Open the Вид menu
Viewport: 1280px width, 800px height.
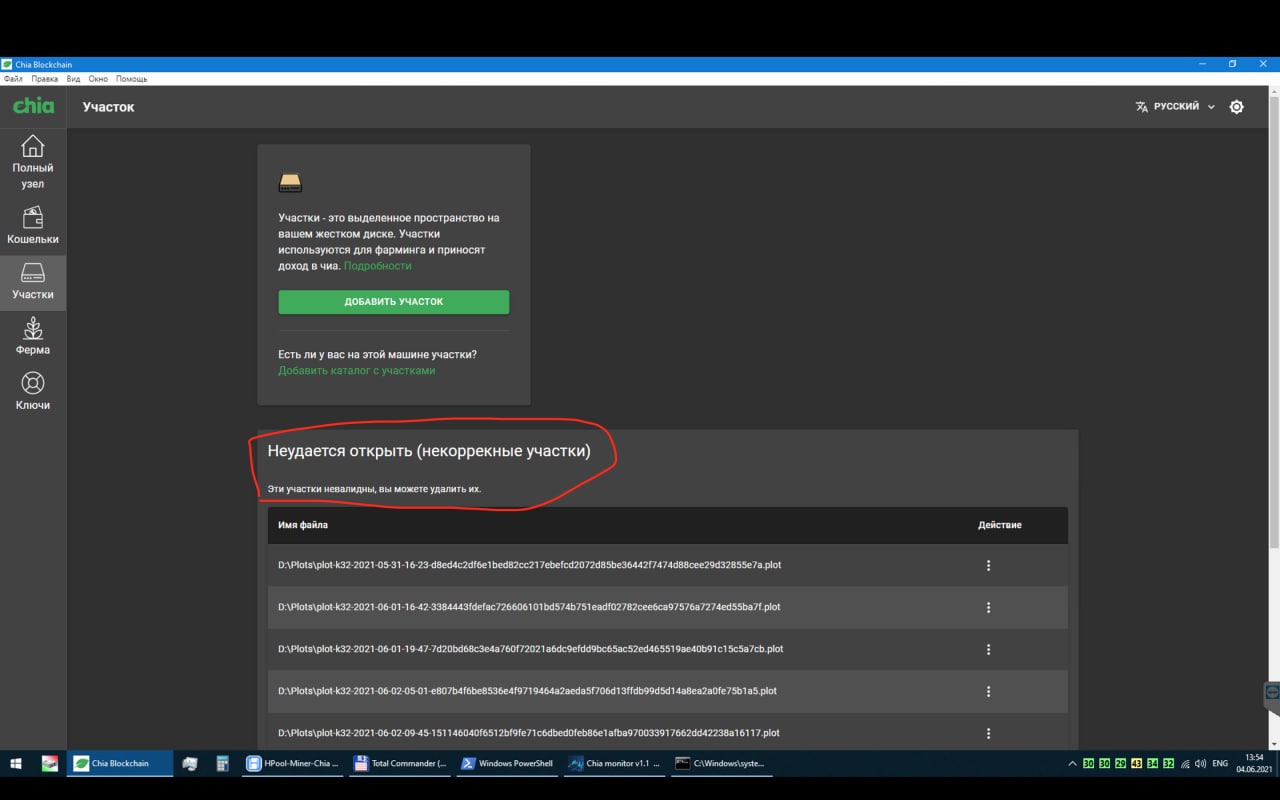click(73, 79)
